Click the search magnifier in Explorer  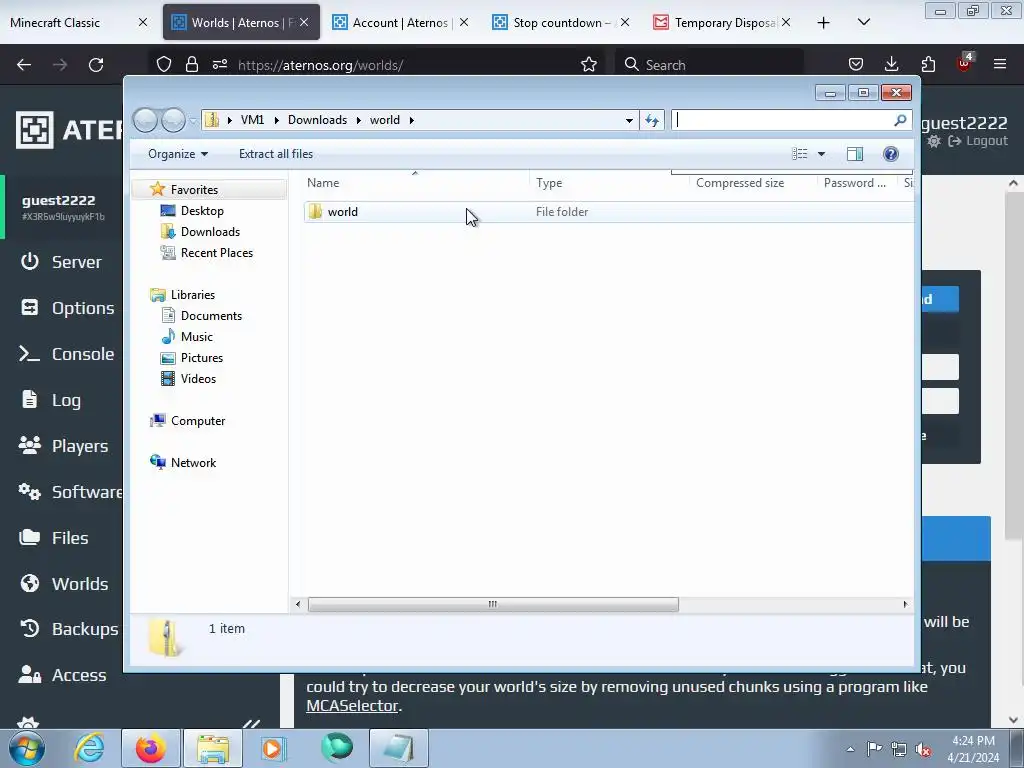click(900, 120)
